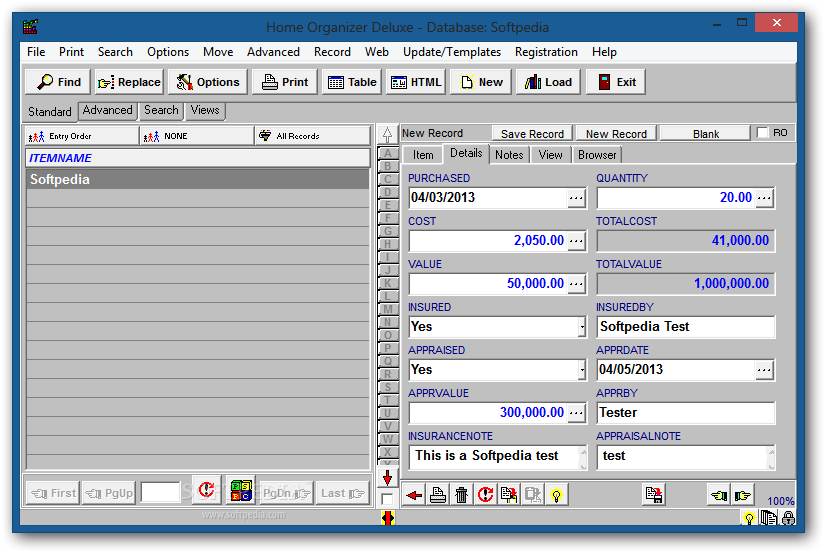Switch to Table view from toolbar
The height and width of the screenshot is (553, 825).
[351, 82]
